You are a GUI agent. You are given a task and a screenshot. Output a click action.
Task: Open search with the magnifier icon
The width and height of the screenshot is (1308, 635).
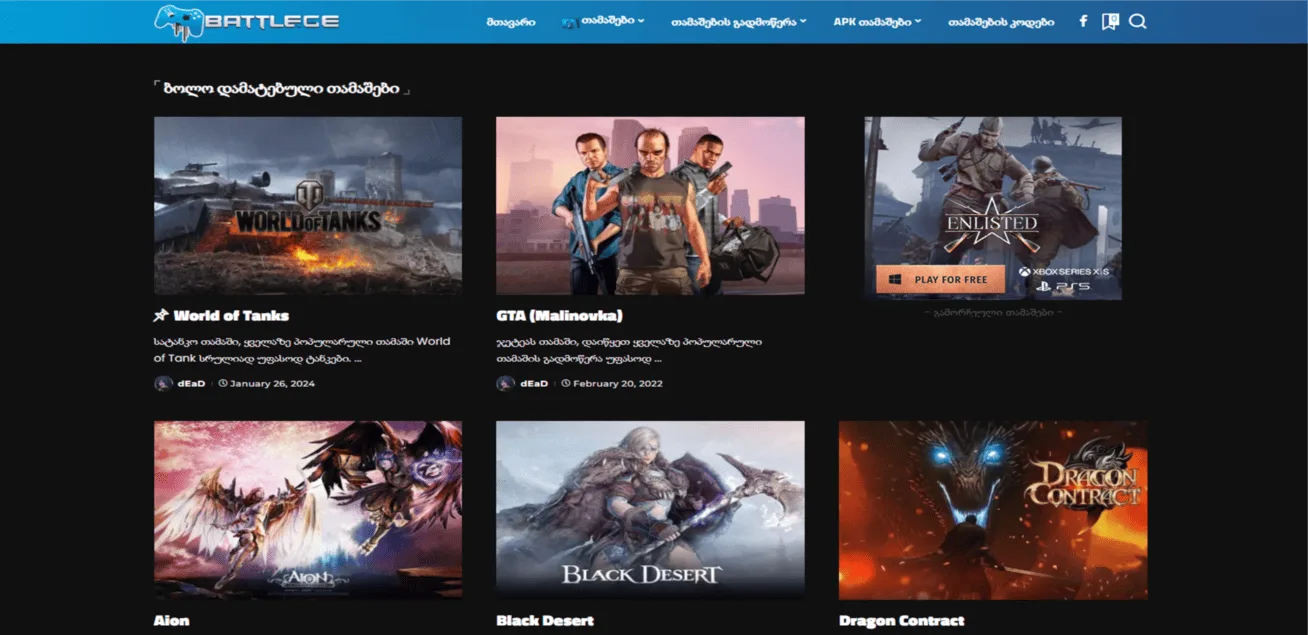tap(1137, 21)
